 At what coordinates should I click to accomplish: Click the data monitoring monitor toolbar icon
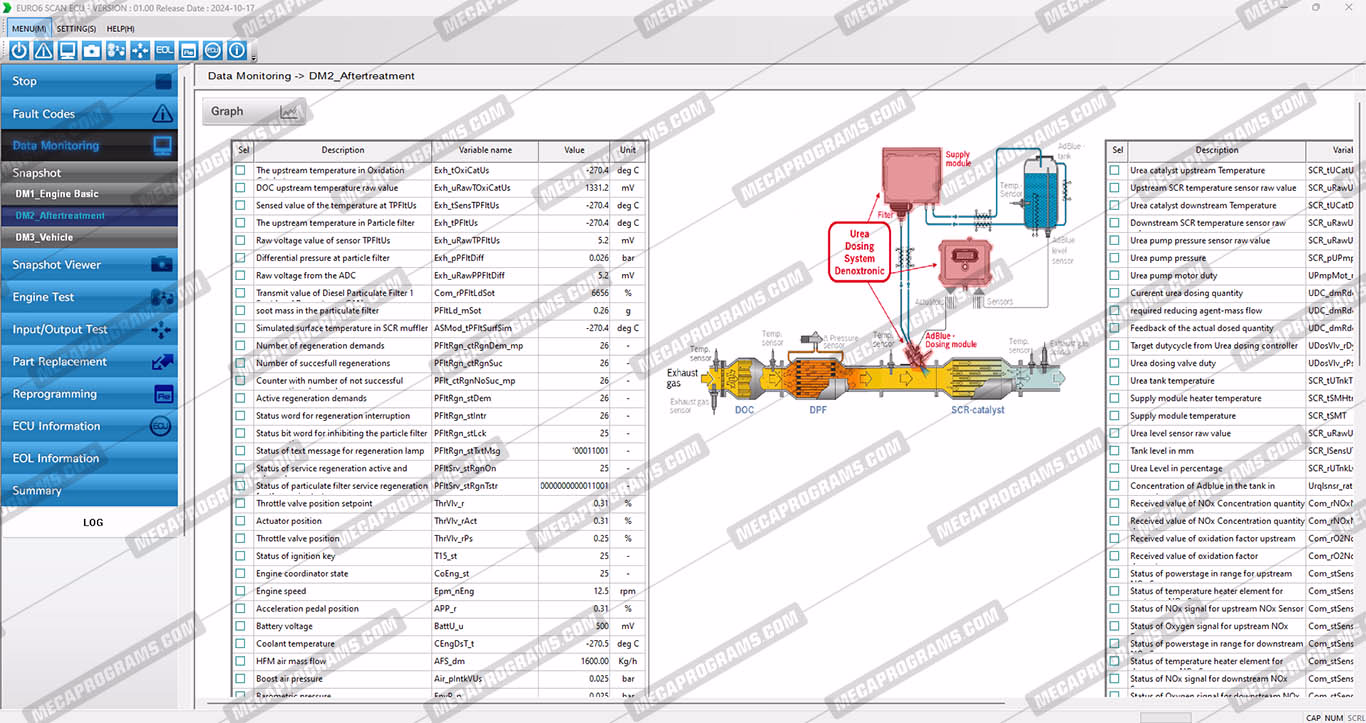pyautogui.click(x=67, y=50)
